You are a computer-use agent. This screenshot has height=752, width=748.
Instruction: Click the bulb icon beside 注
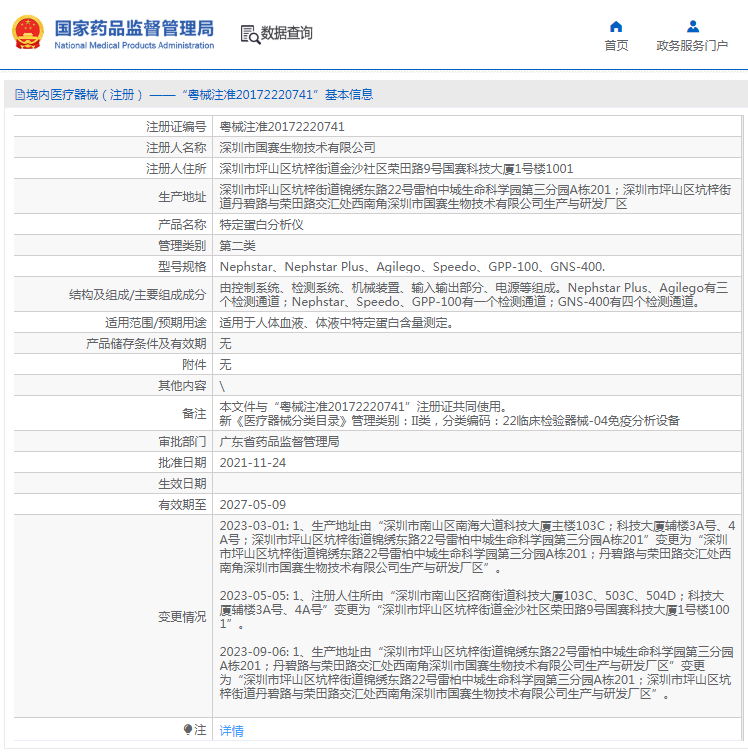(x=187, y=729)
